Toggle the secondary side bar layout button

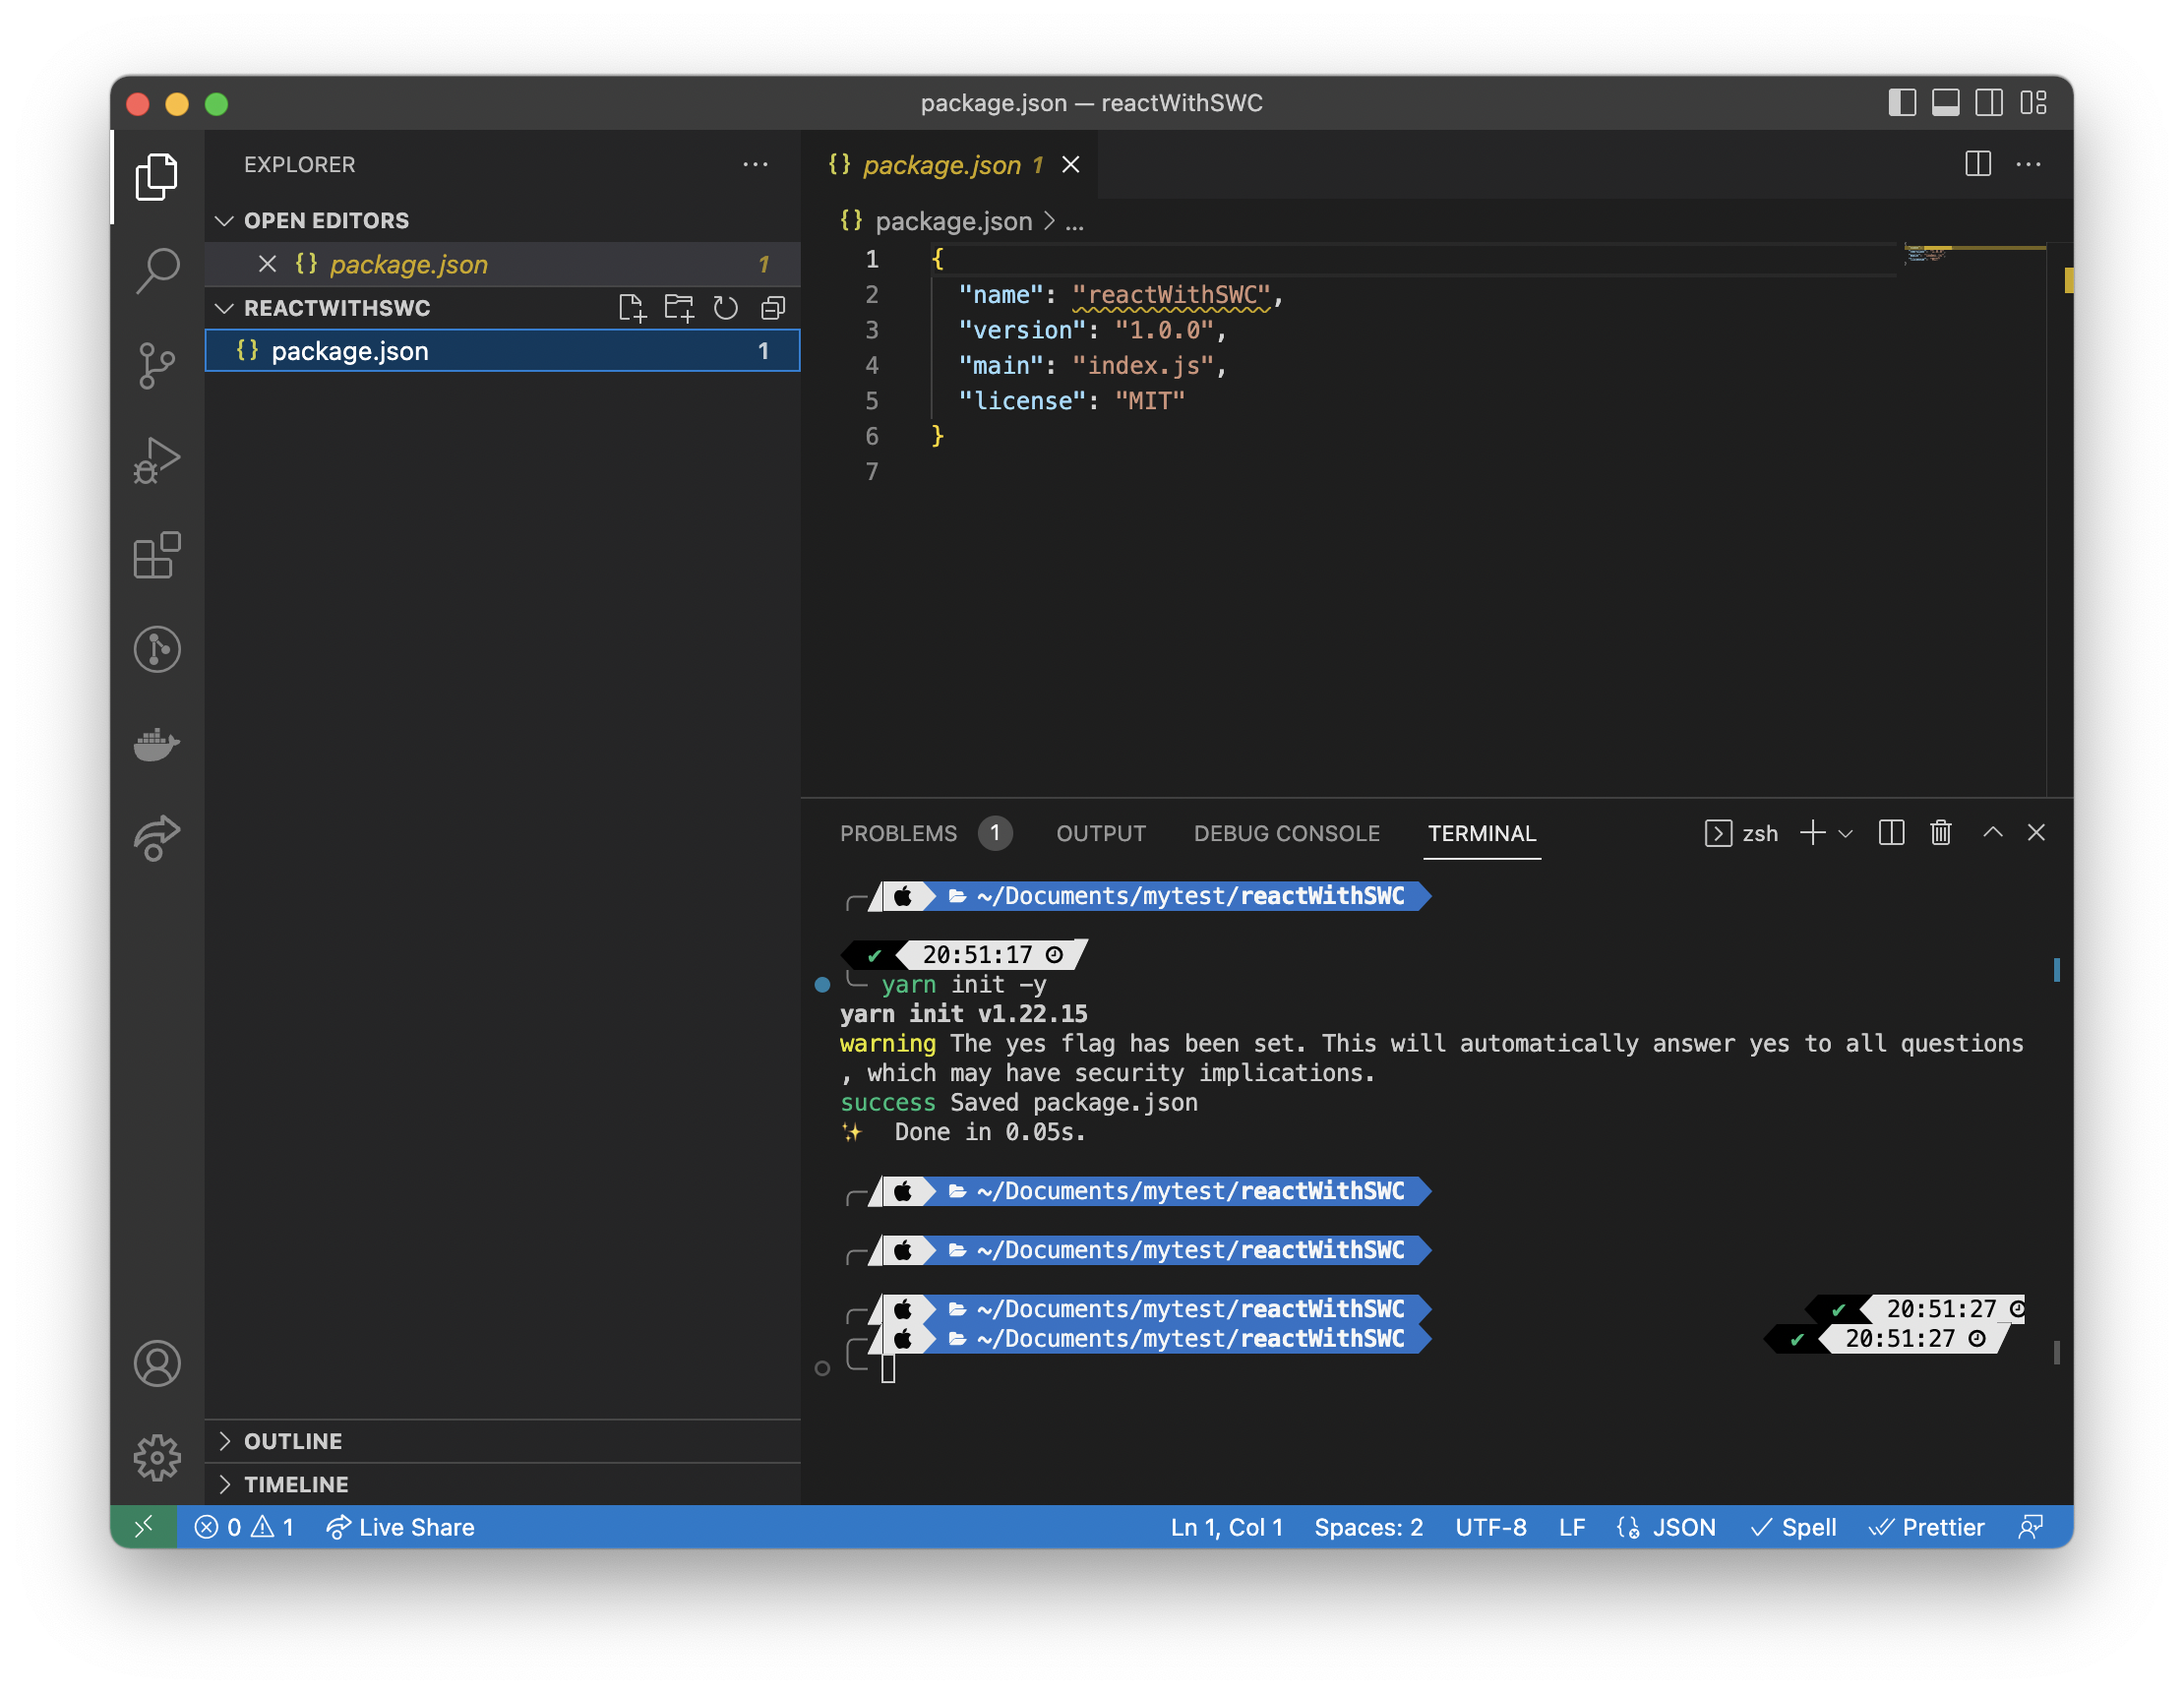click(1989, 103)
